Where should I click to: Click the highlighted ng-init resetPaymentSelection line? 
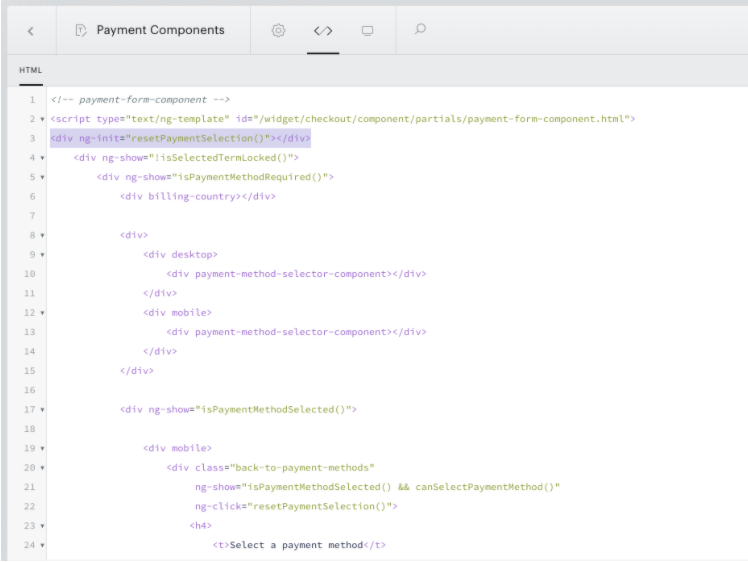pyautogui.click(x=180, y=138)
